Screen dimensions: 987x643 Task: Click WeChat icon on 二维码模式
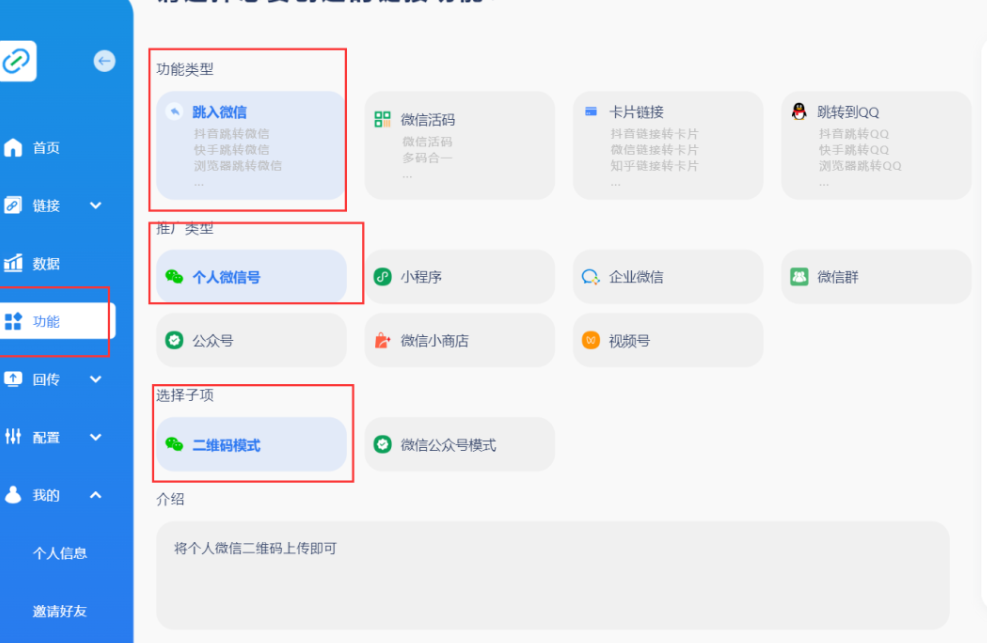click(x=174, y=445)
